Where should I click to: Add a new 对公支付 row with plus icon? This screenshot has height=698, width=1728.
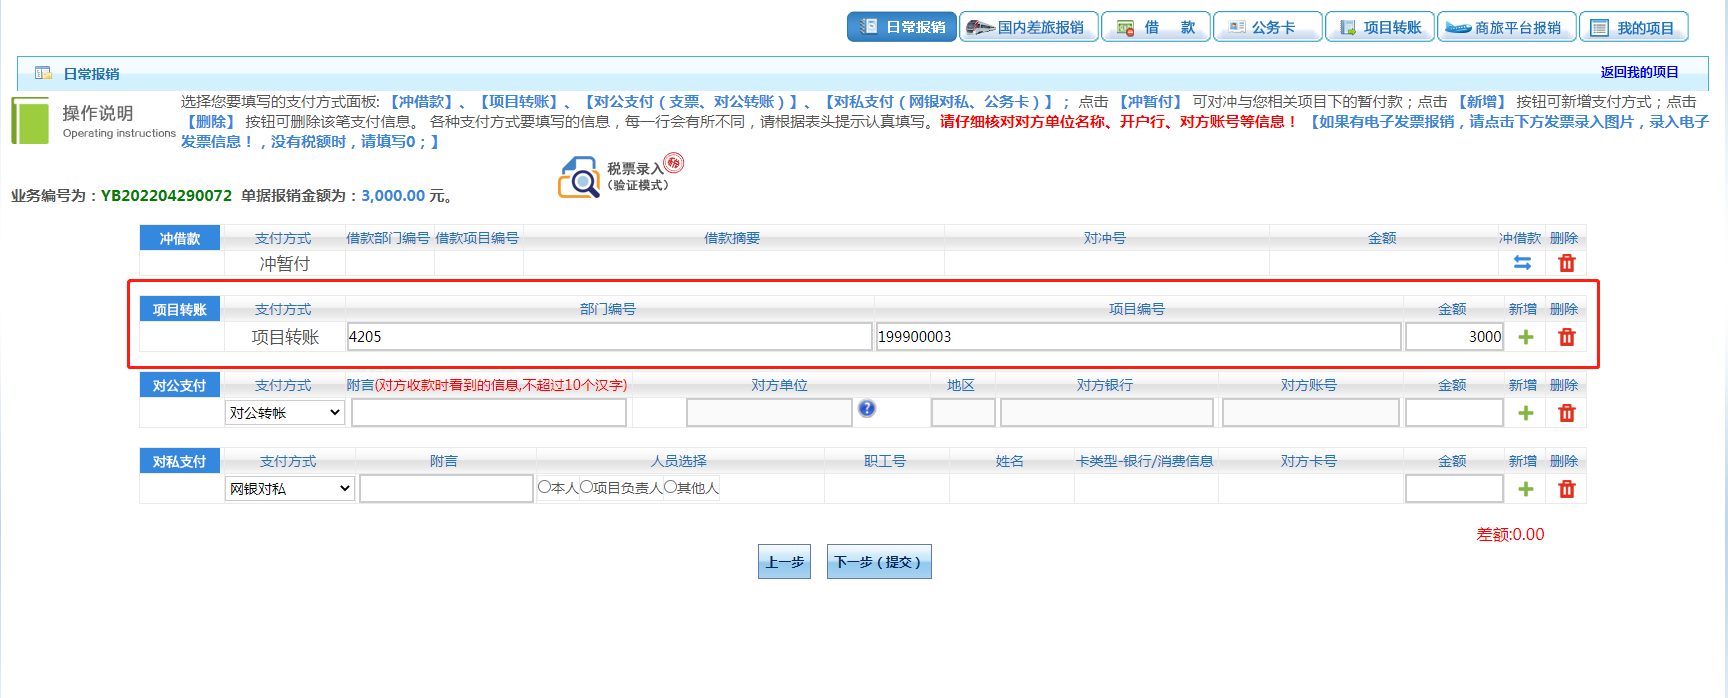(x=1525, y=413)
